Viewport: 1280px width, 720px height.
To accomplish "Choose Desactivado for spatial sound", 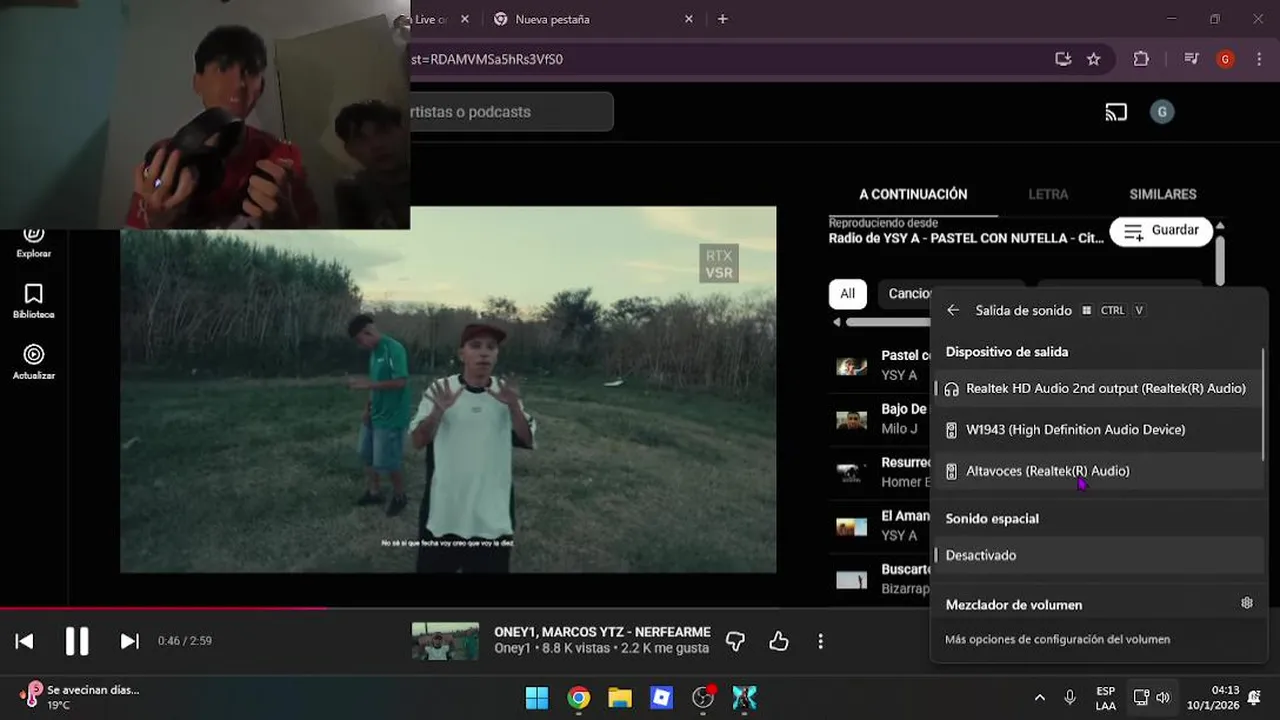I will [x=1097, y=555].
